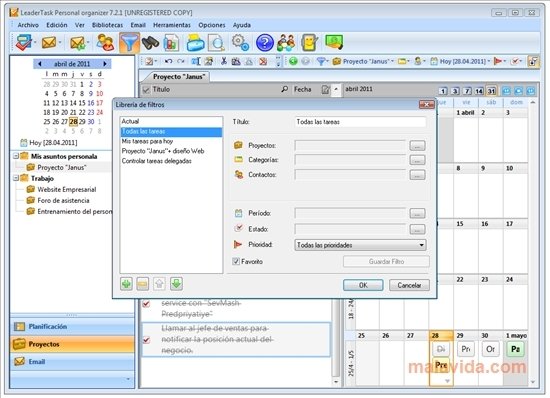Toggle the large orange filter funnel icon
Screen dimensions: 550x398
point(129,43)
